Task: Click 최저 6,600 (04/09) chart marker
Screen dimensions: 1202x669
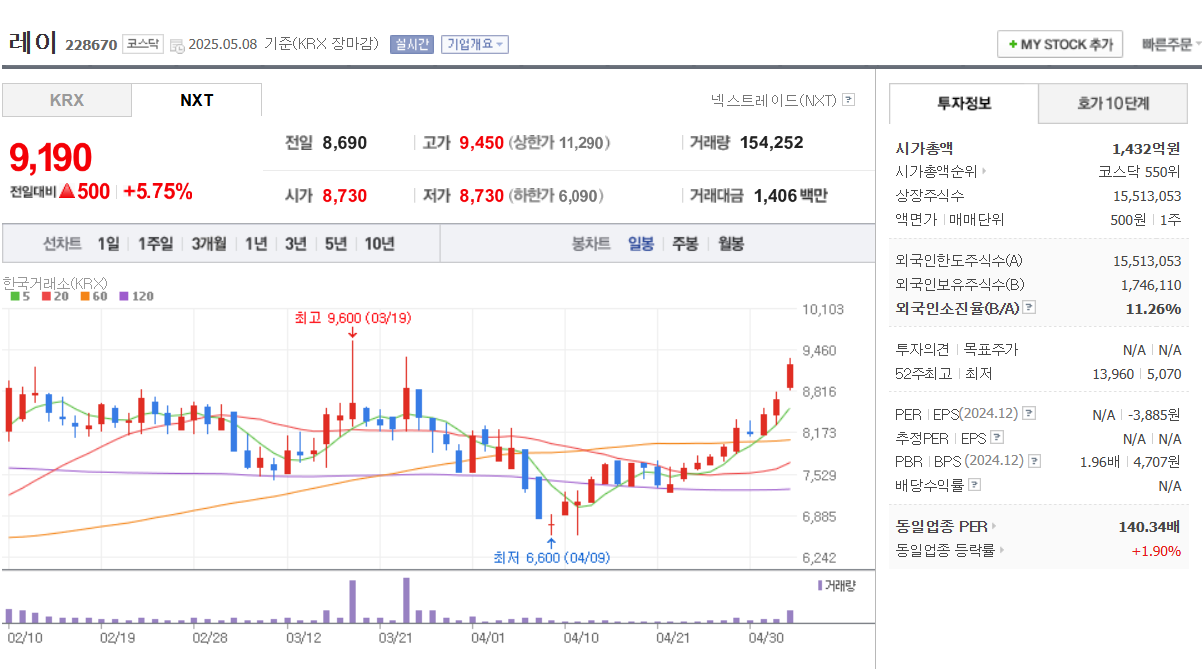Action: coord(551,557)
